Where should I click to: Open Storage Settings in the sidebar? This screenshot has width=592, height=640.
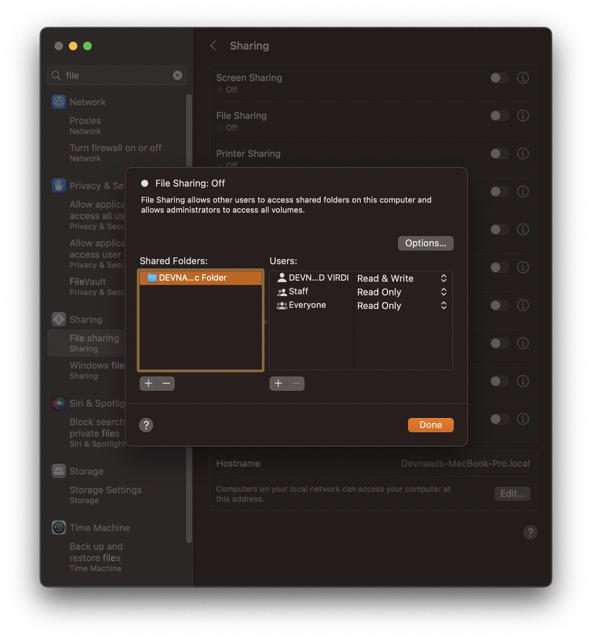pyautogui.click(x=105, y=494)
